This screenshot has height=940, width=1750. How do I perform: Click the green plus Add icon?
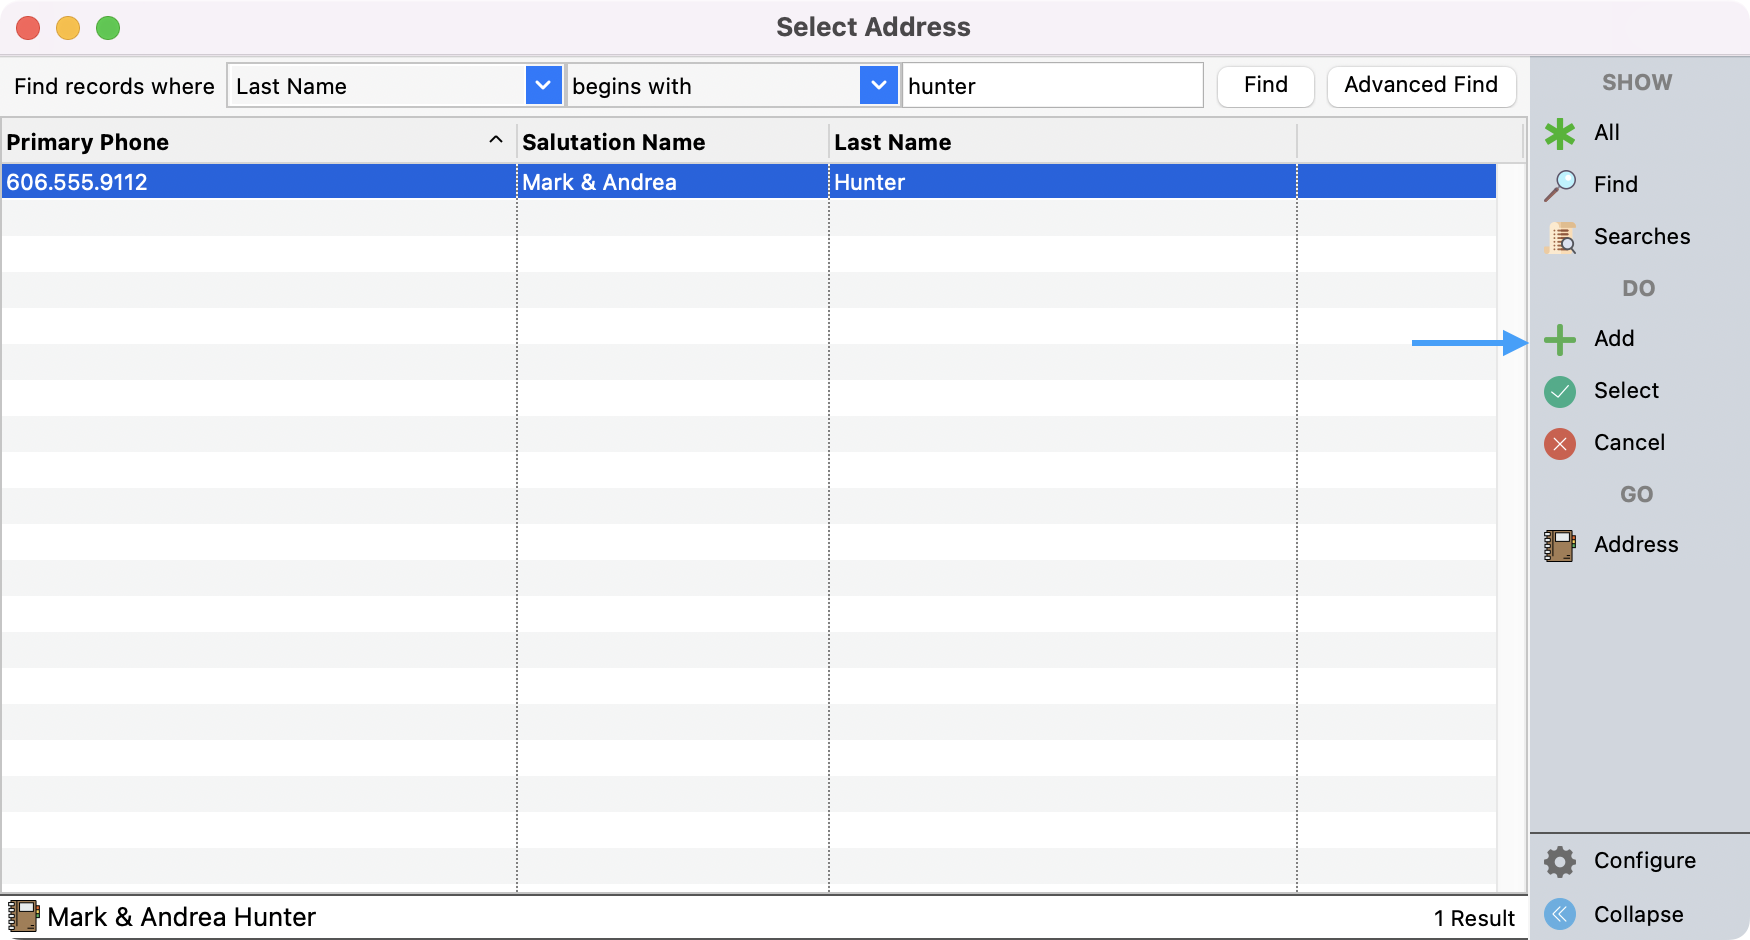pyautogui.click(x=1559, y=339)
